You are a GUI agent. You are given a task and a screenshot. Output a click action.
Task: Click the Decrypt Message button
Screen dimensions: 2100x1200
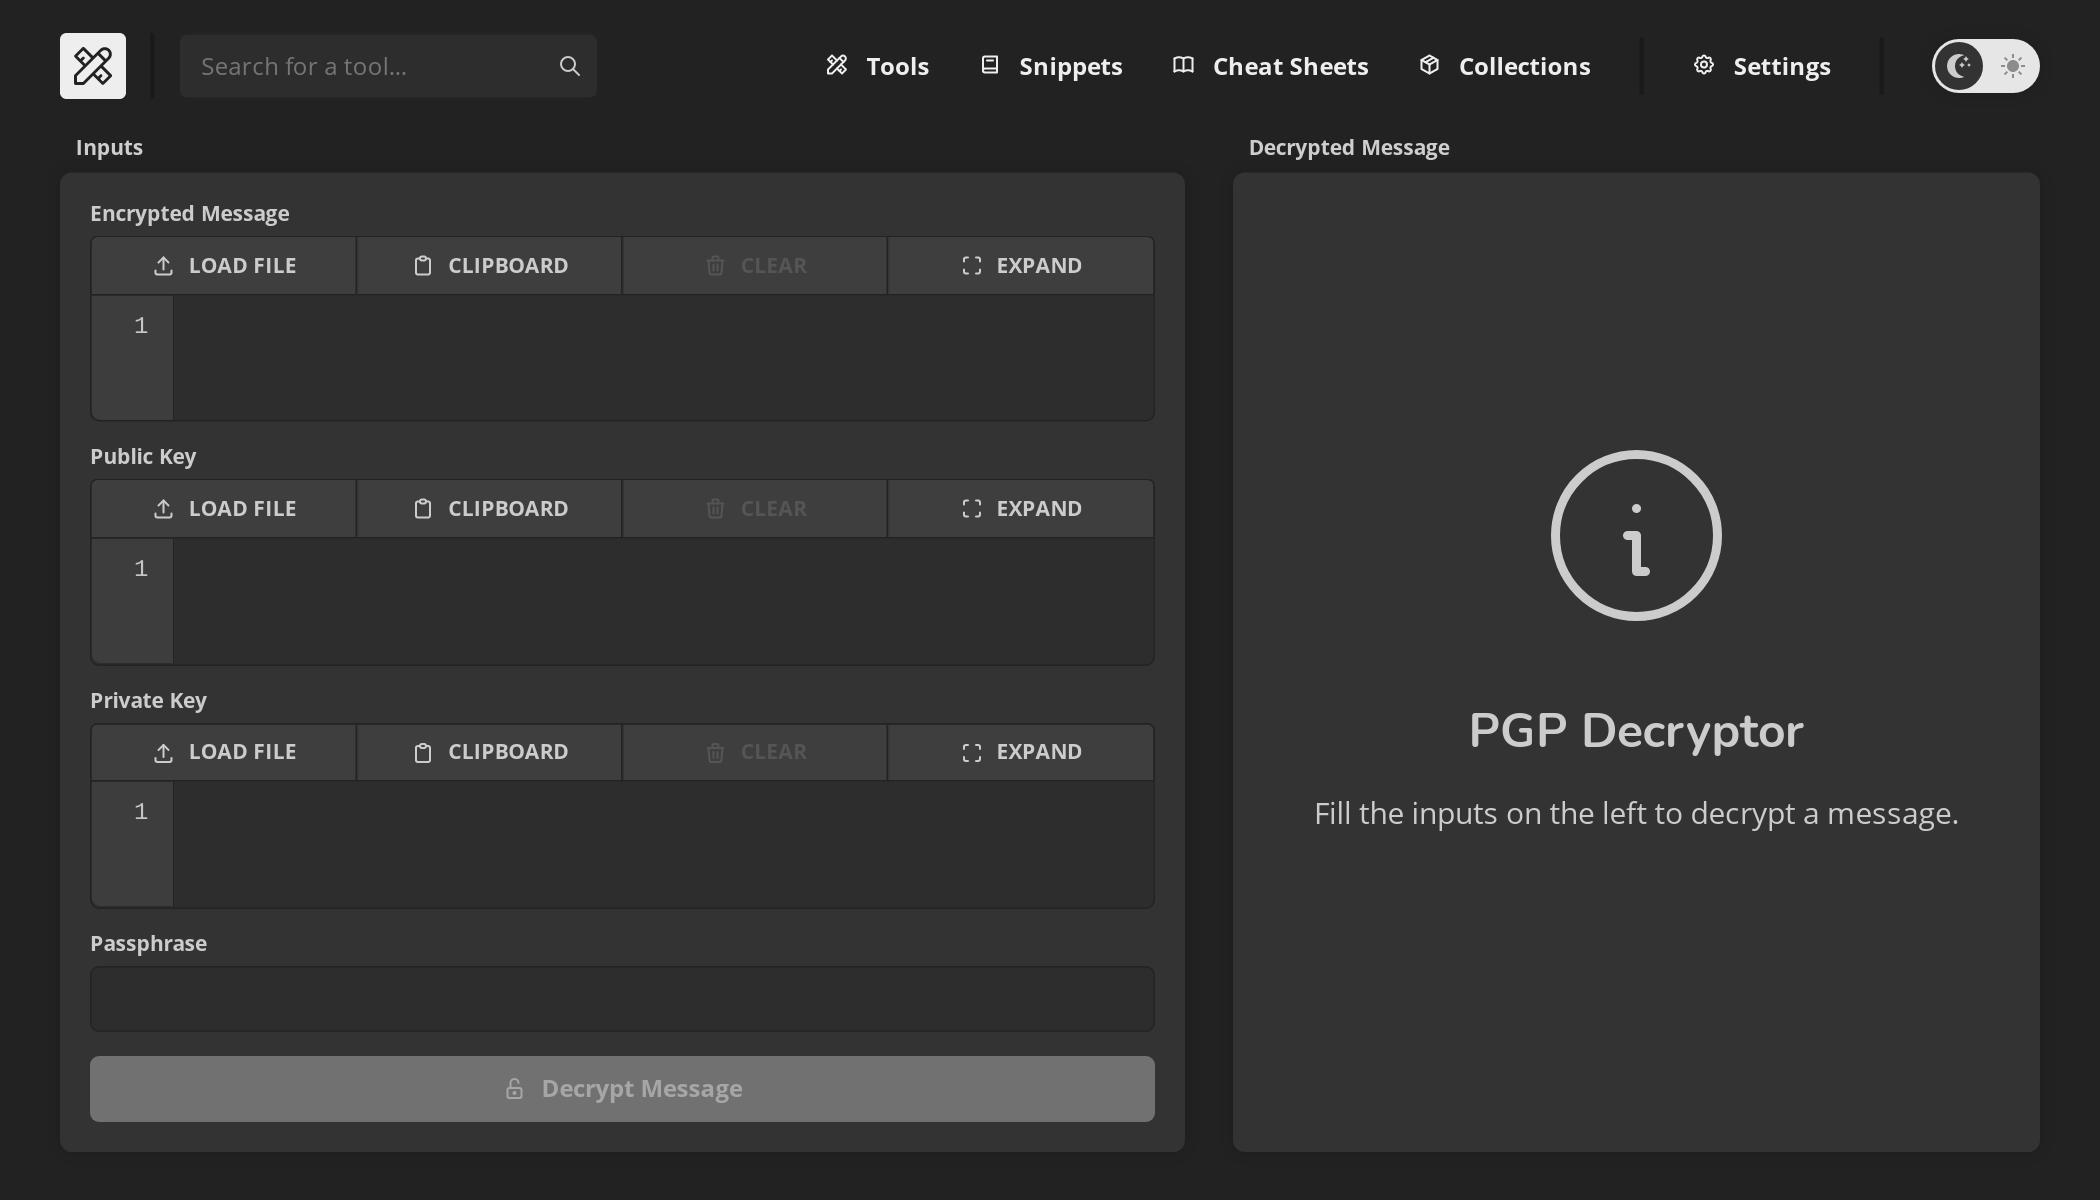622,1089
